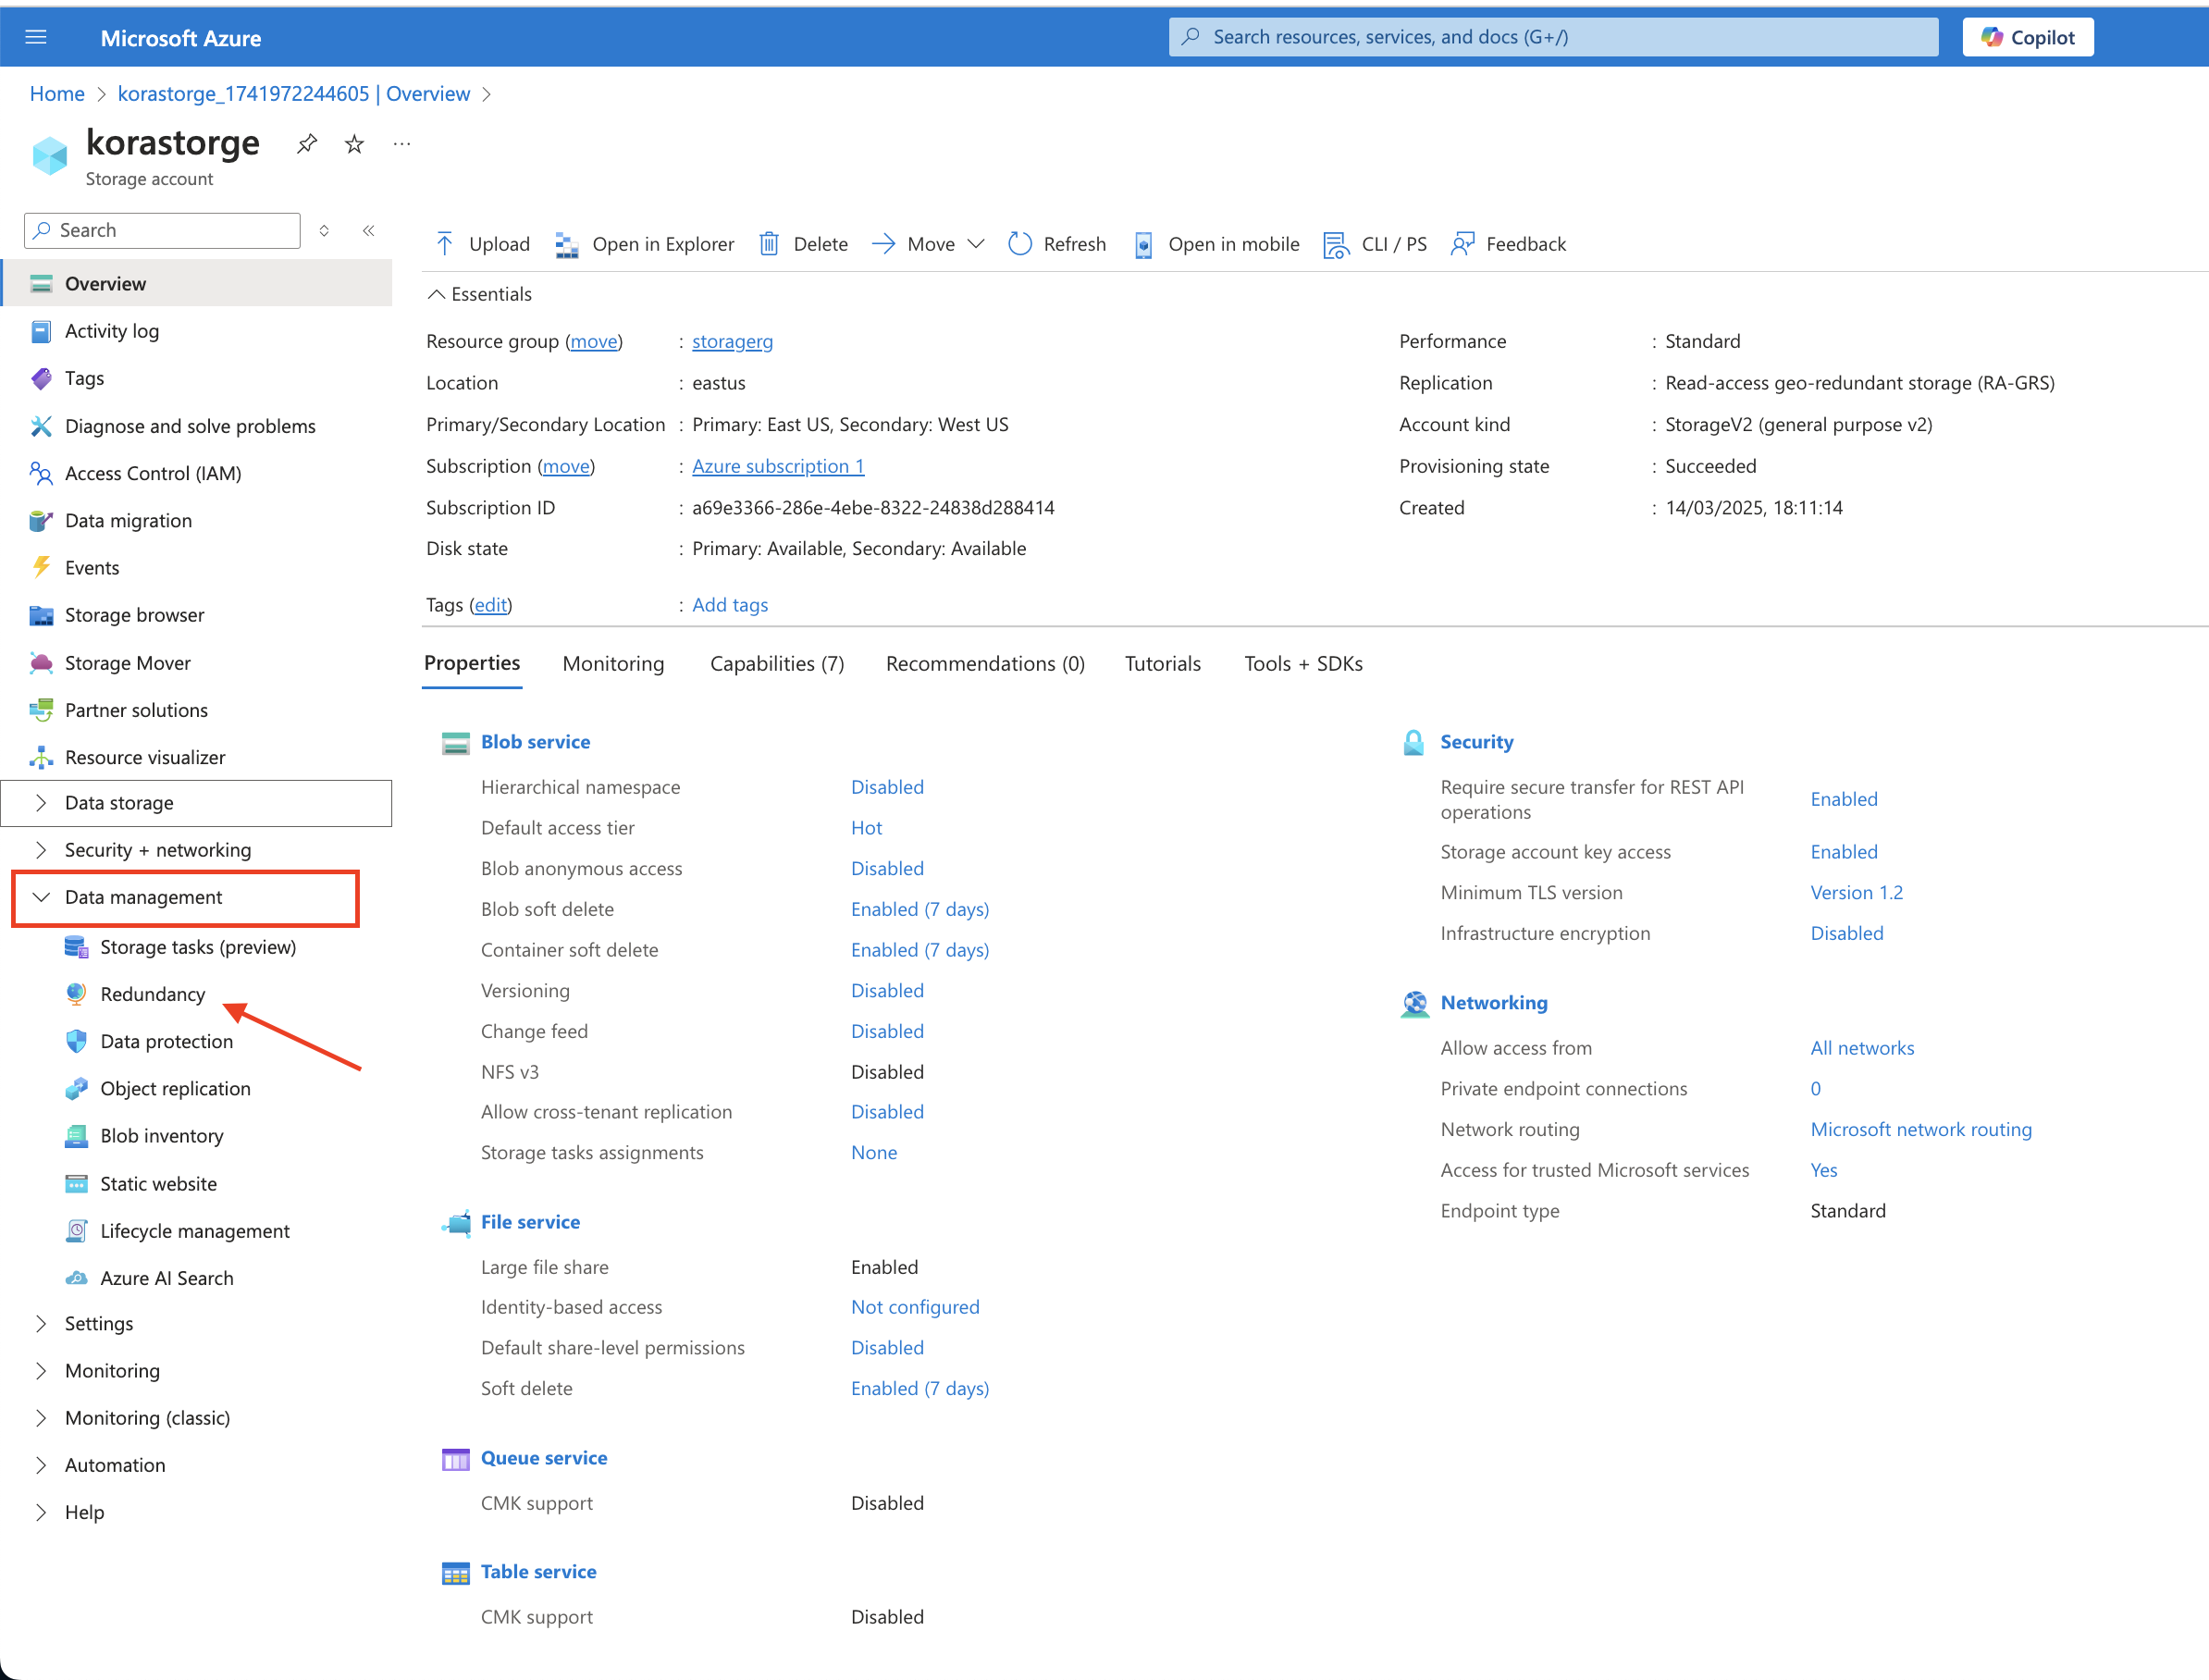2209x1680 pixels.
Task: Switch to Tools + SDKs tab
Action: pos(1303,664)
